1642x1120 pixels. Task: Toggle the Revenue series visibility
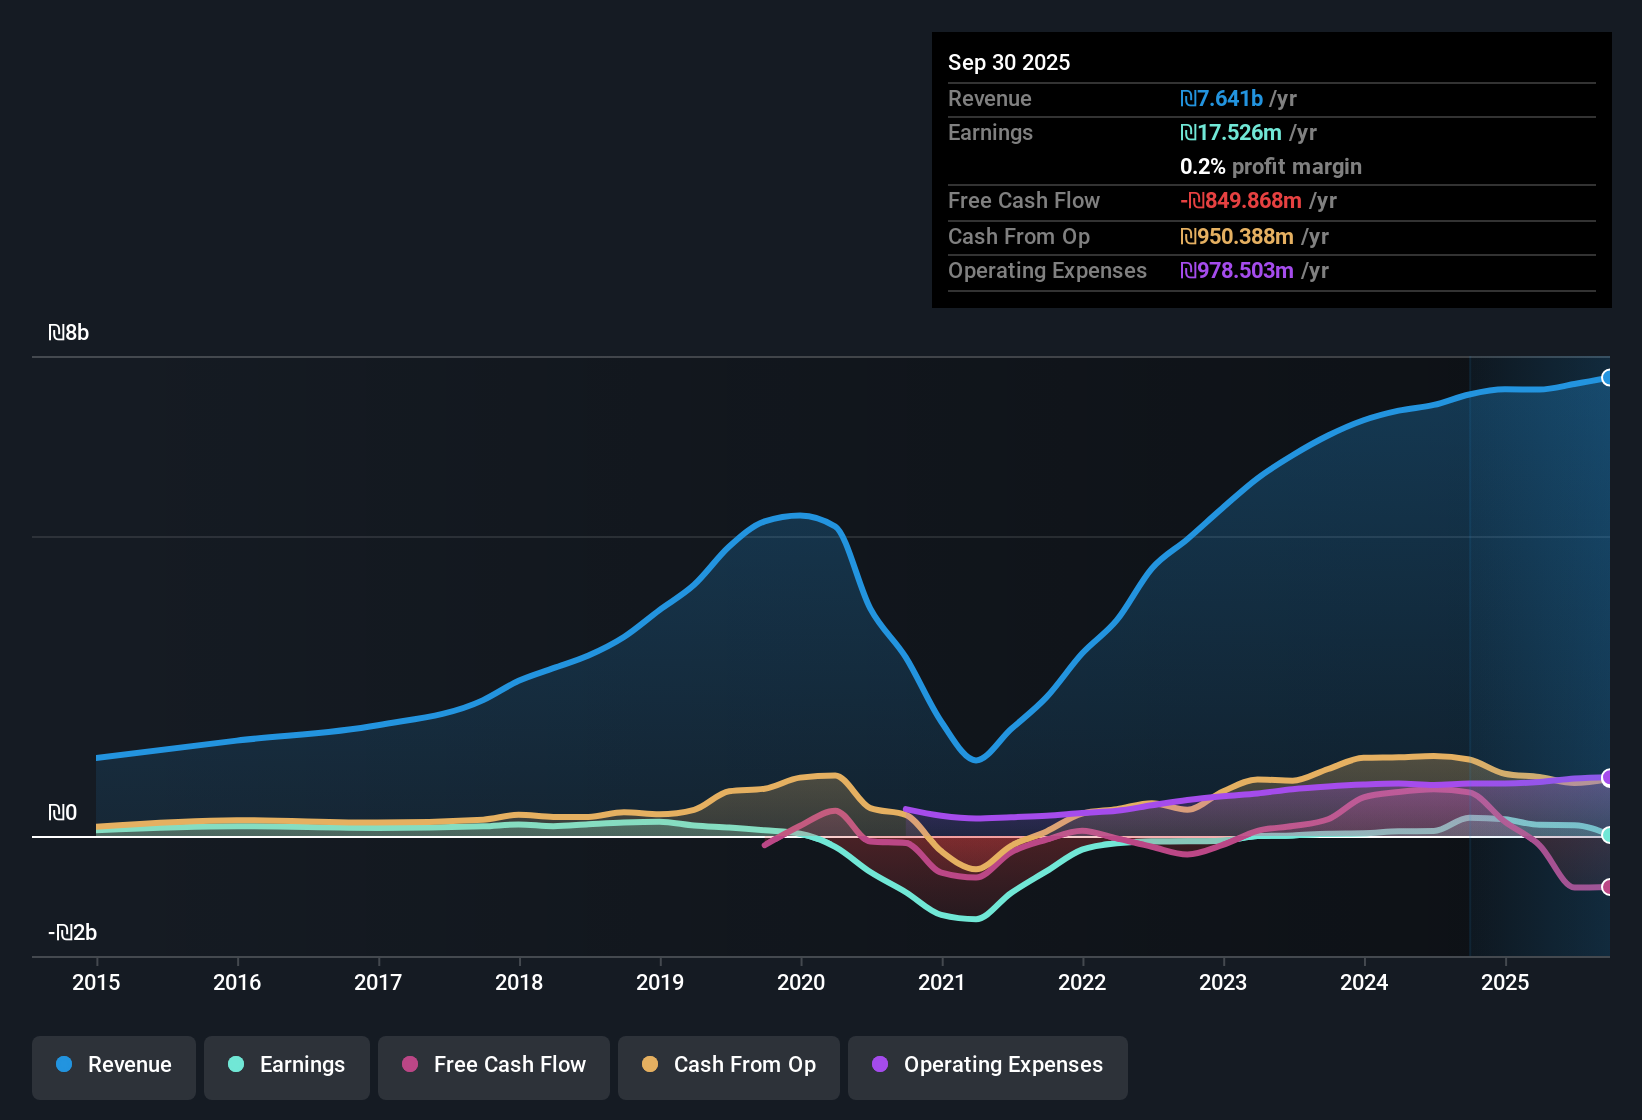(x=113, y=1065)
